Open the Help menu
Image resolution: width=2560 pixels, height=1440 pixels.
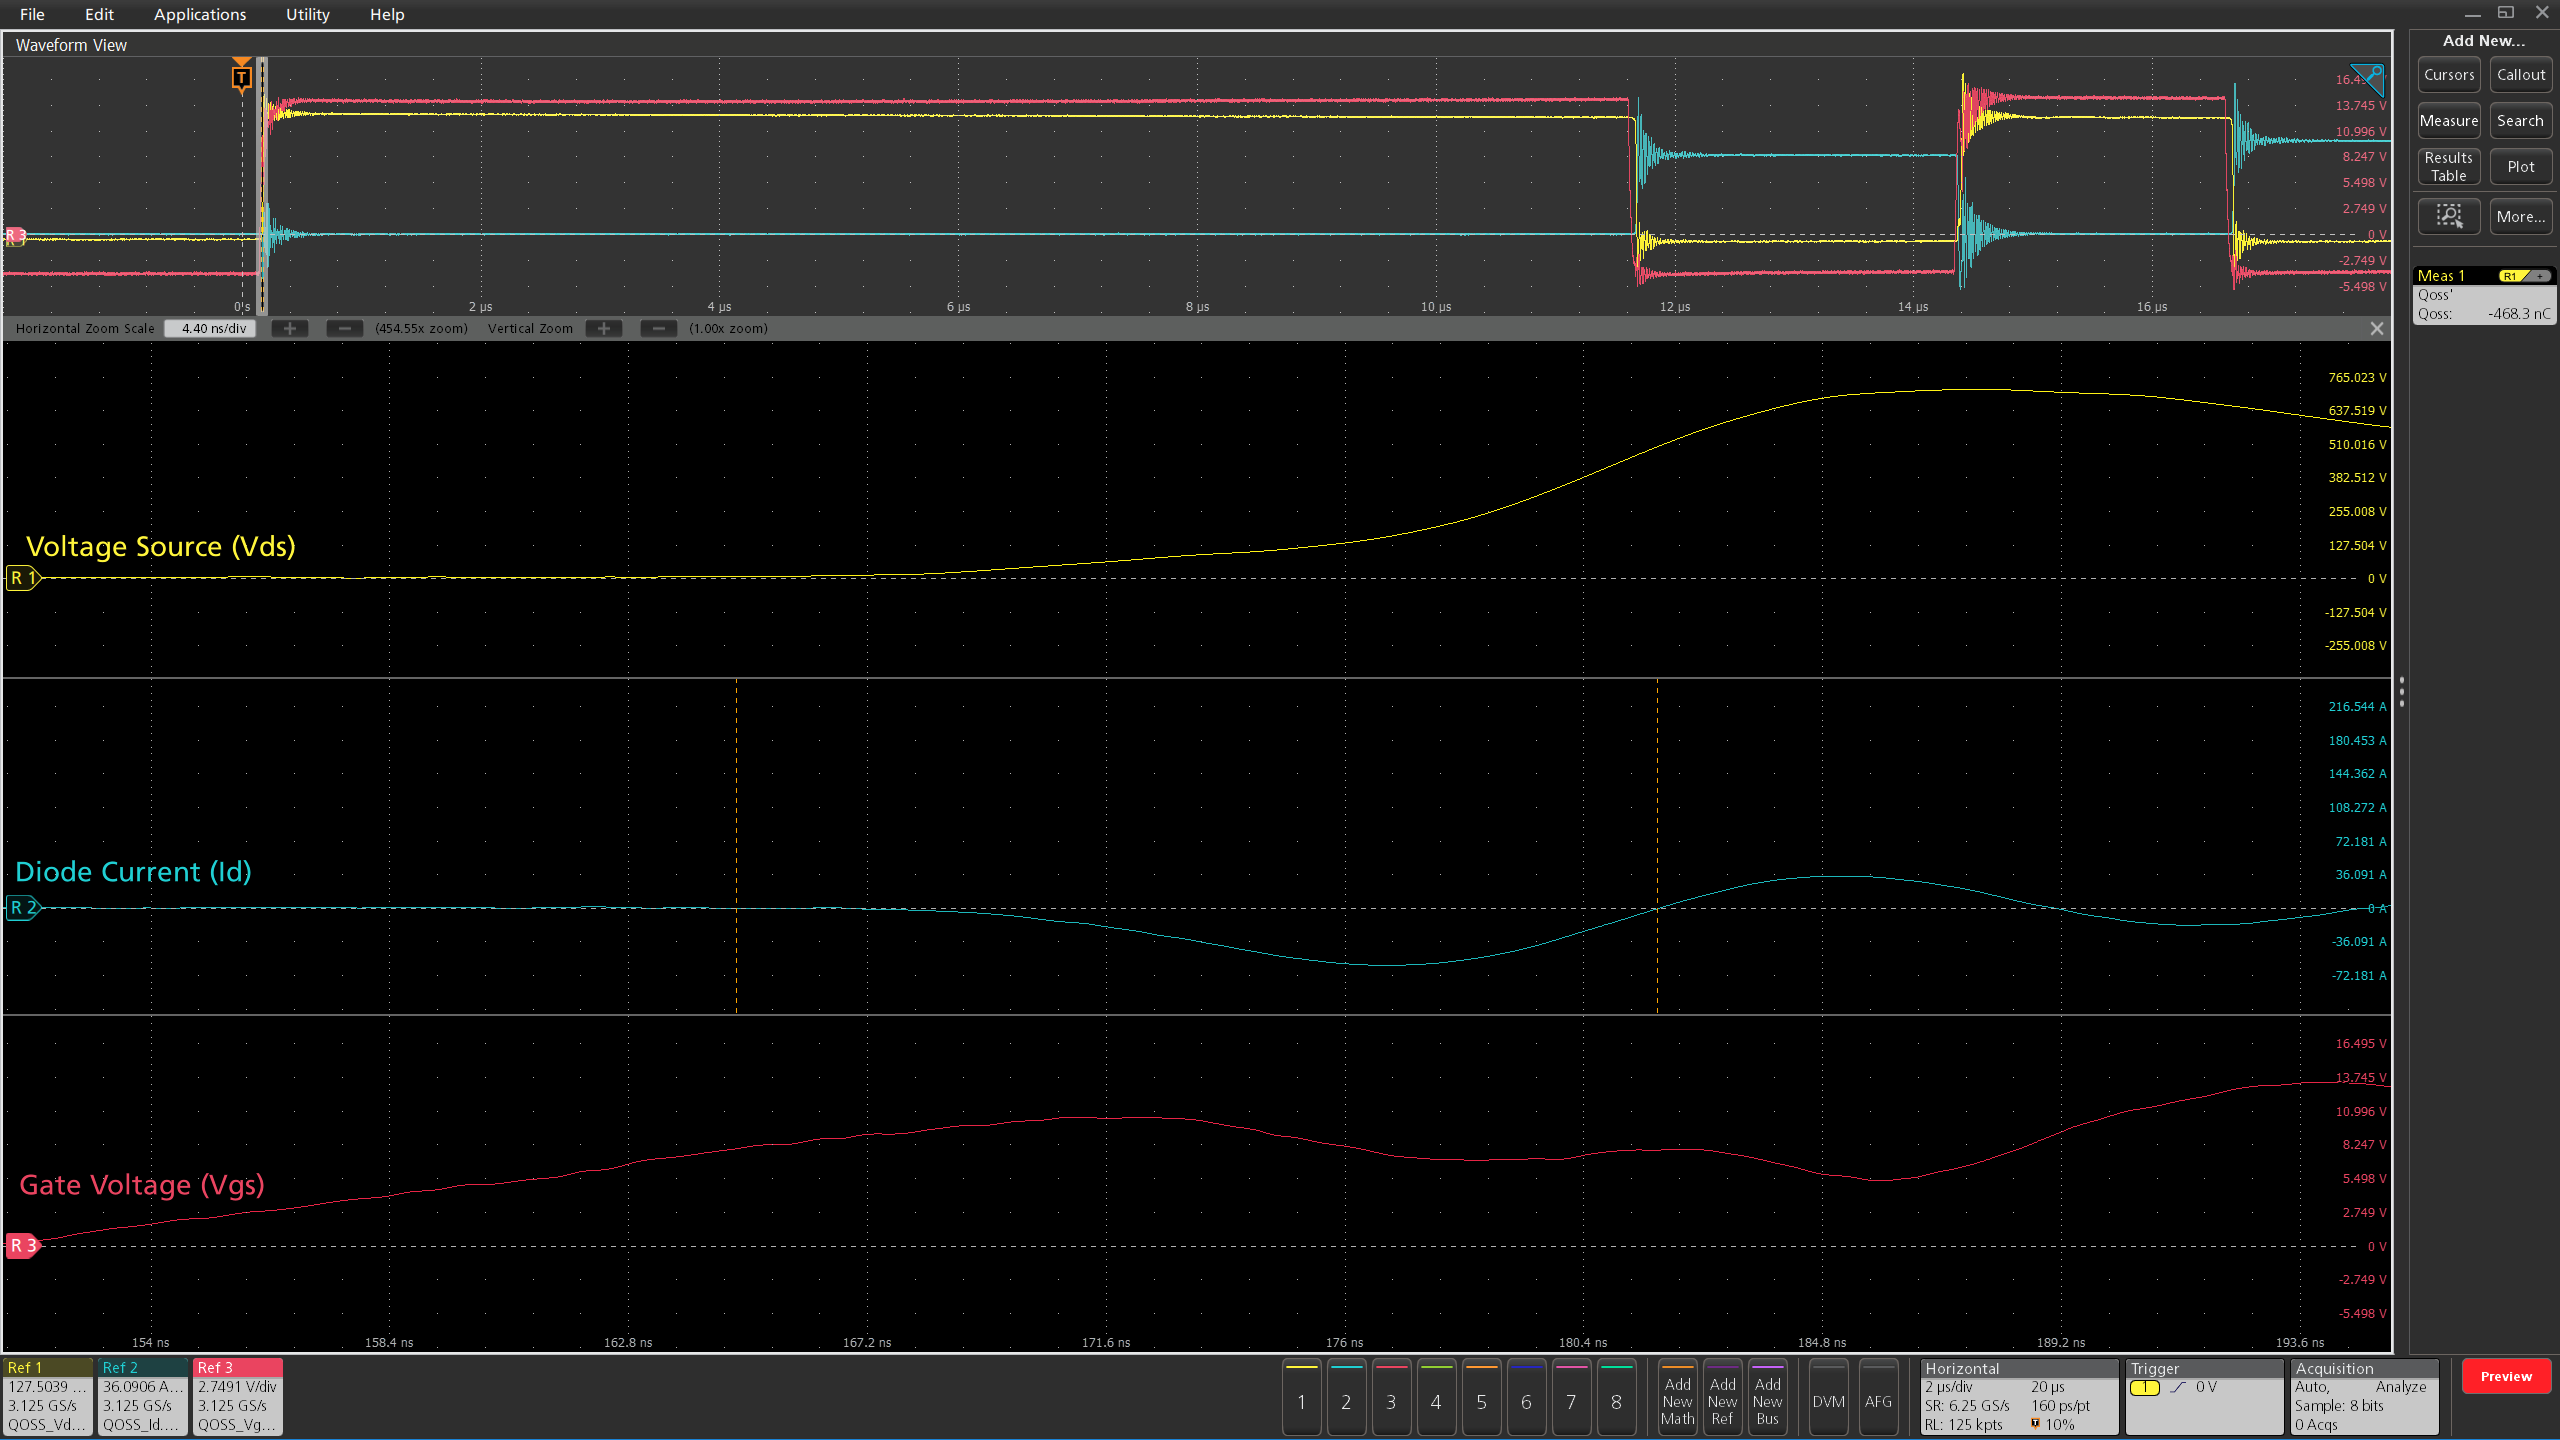pyautogui.click(x=387, y=14)
